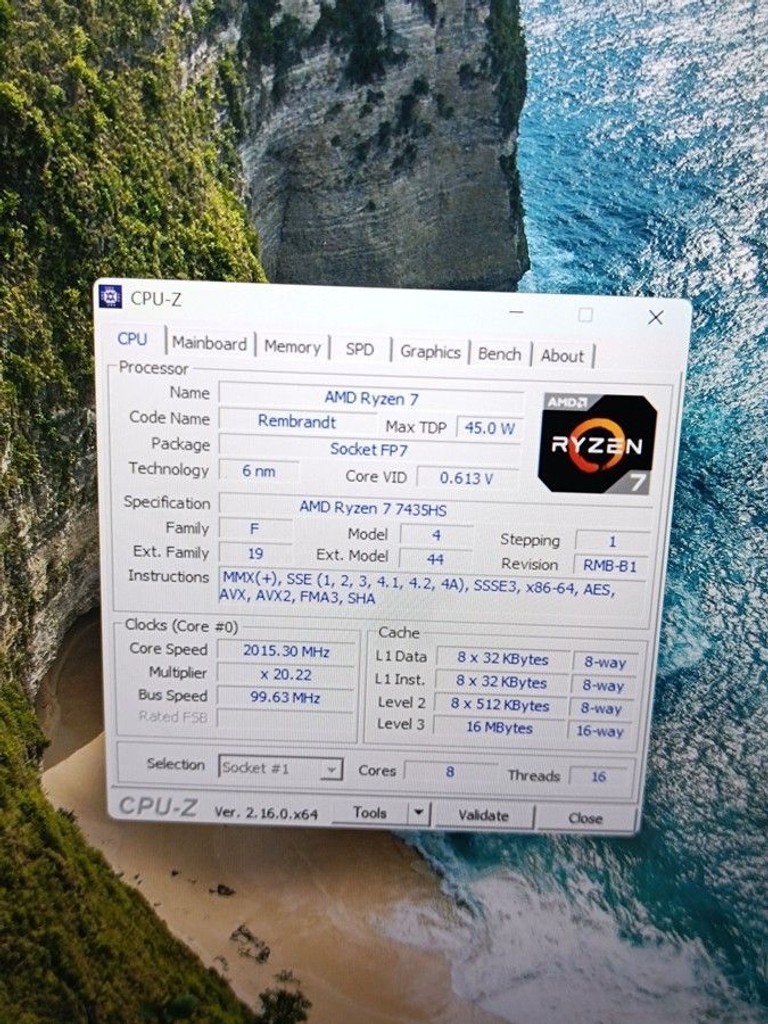768x1024 pixels.
Task: Click the Core Speed value 2015.30 MHz
Action: click(x=286, y=651)
